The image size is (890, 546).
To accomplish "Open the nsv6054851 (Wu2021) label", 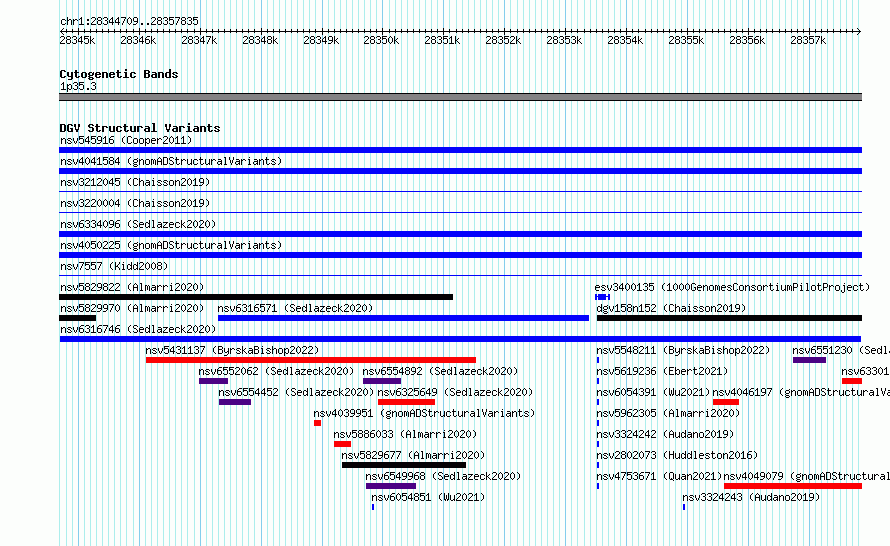I will 429,497.
